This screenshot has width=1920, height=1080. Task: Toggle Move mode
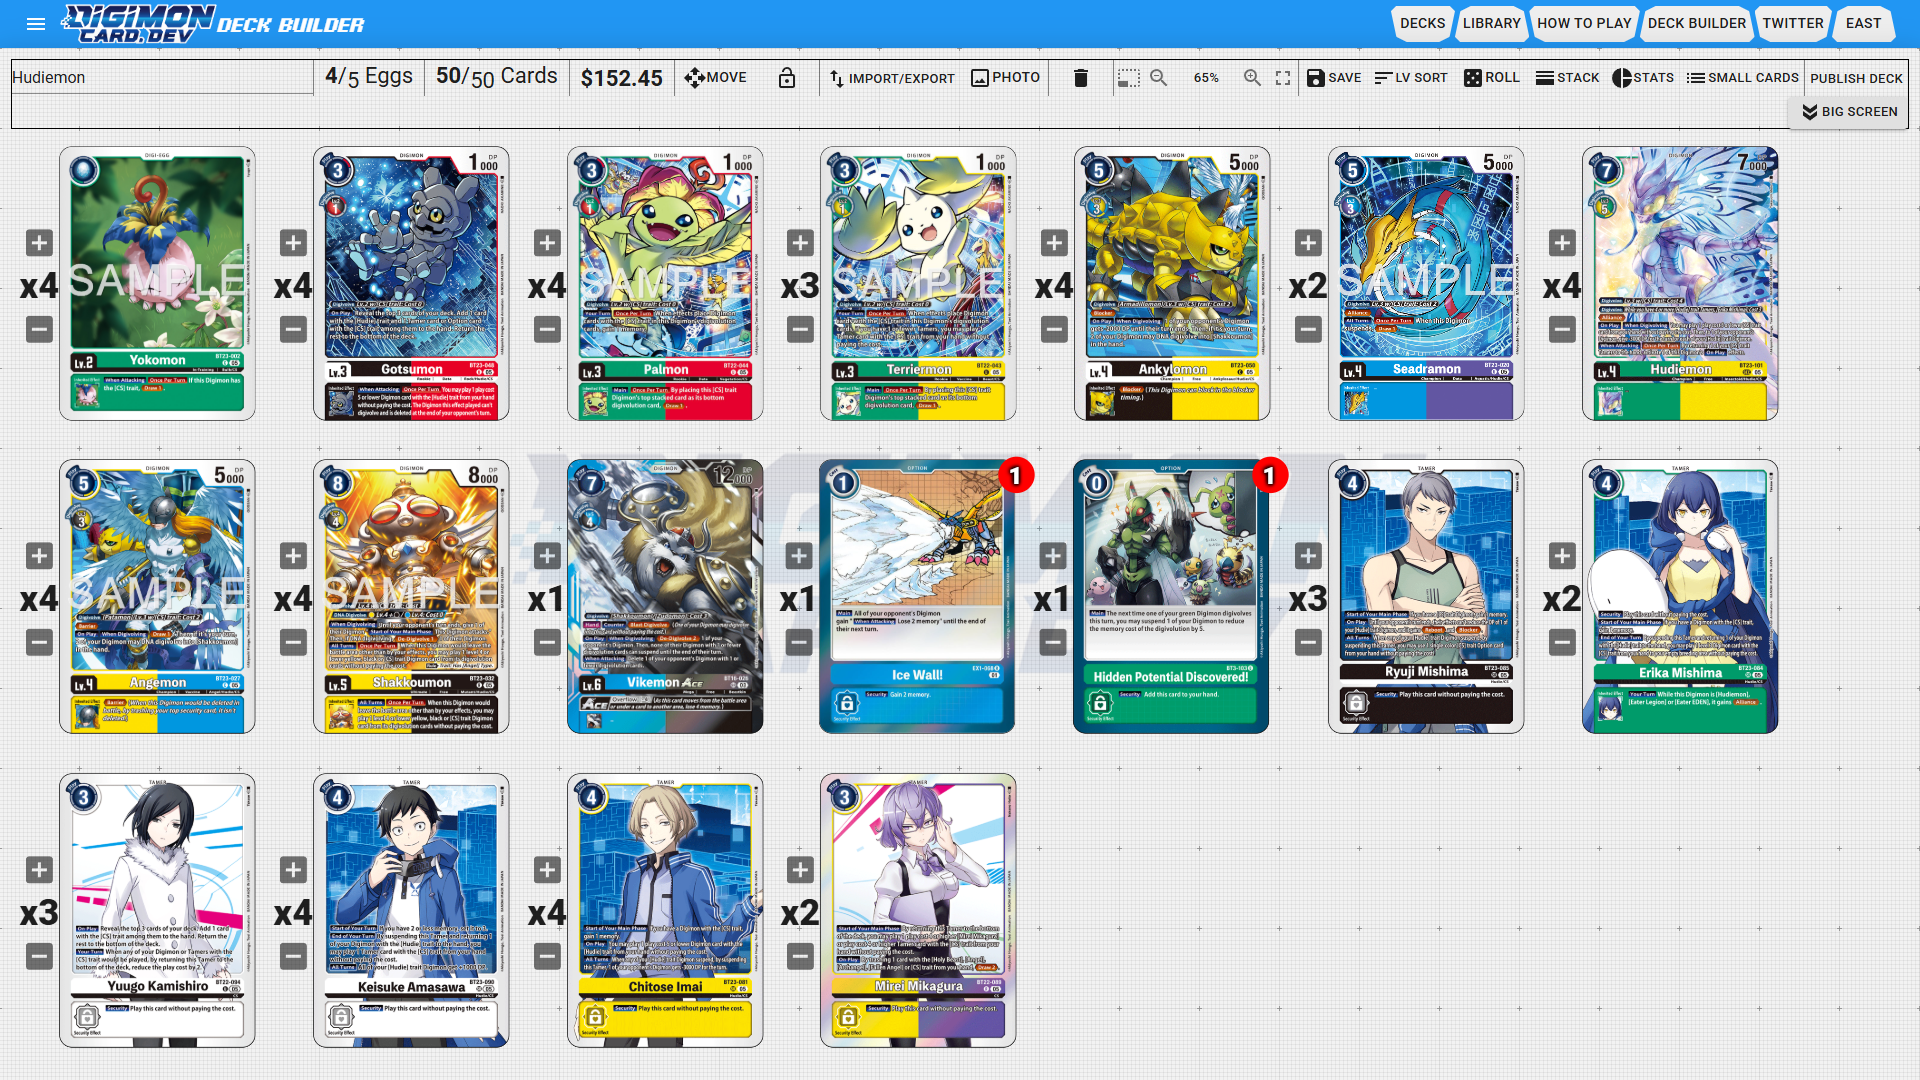click(x=716, y=78)
